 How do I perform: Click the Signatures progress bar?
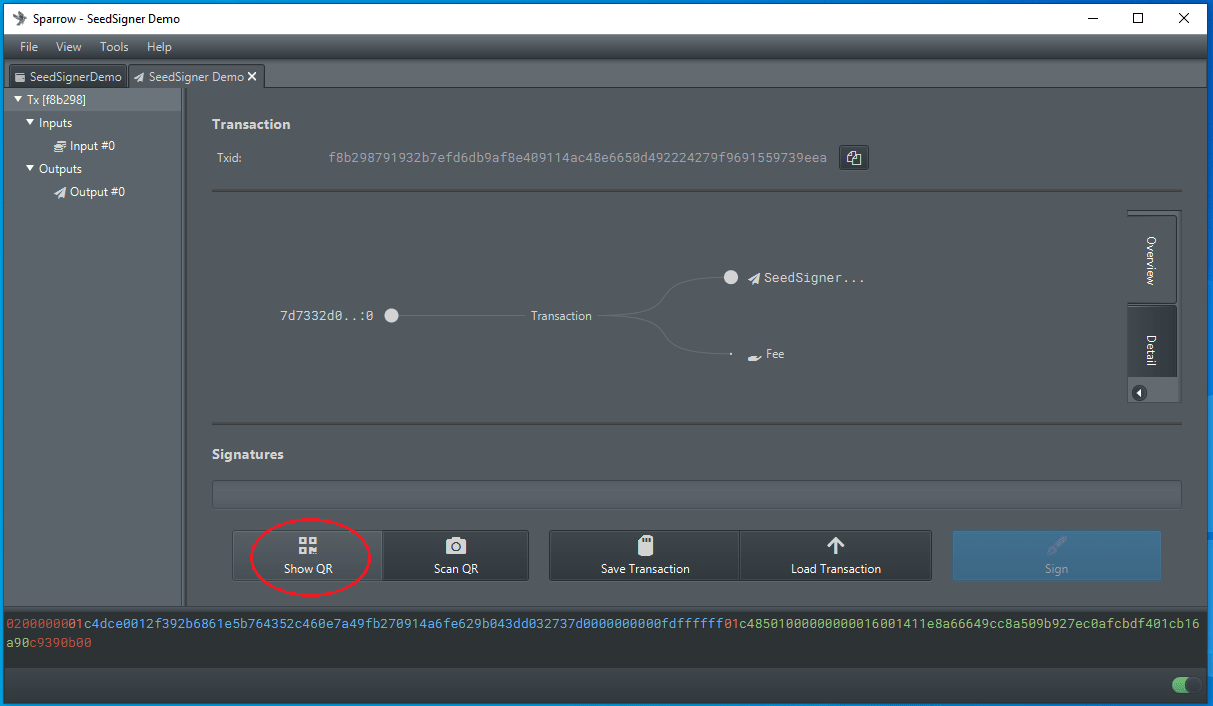(696, 495)
